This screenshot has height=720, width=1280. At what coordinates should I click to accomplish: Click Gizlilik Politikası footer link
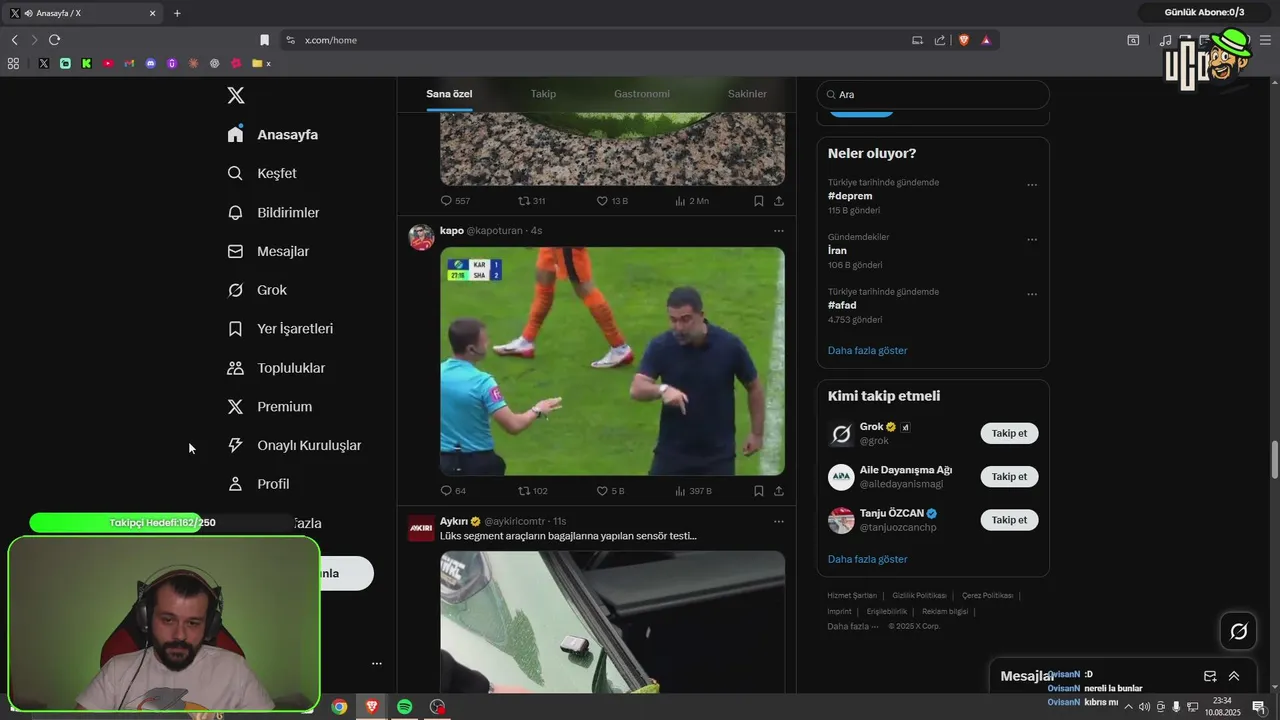(919, 596)
